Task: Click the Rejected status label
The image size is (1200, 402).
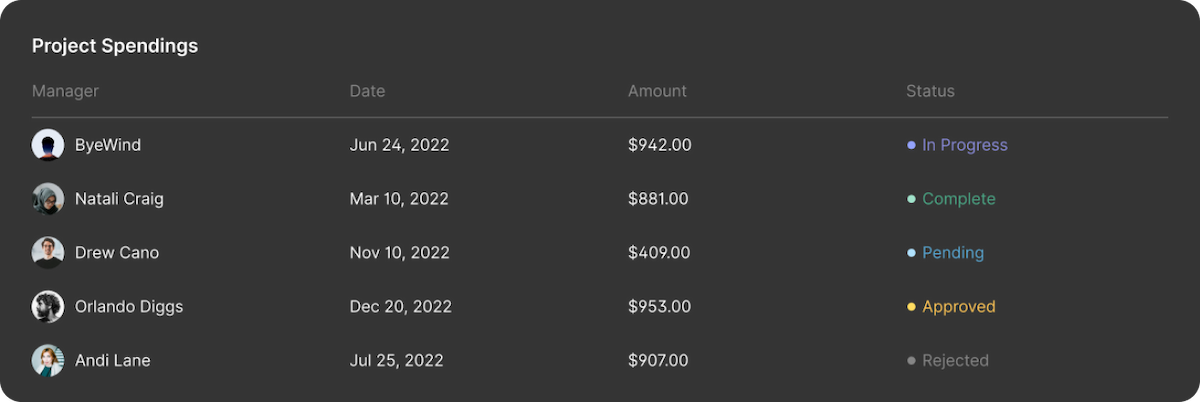Action: (x=955, y=361)
